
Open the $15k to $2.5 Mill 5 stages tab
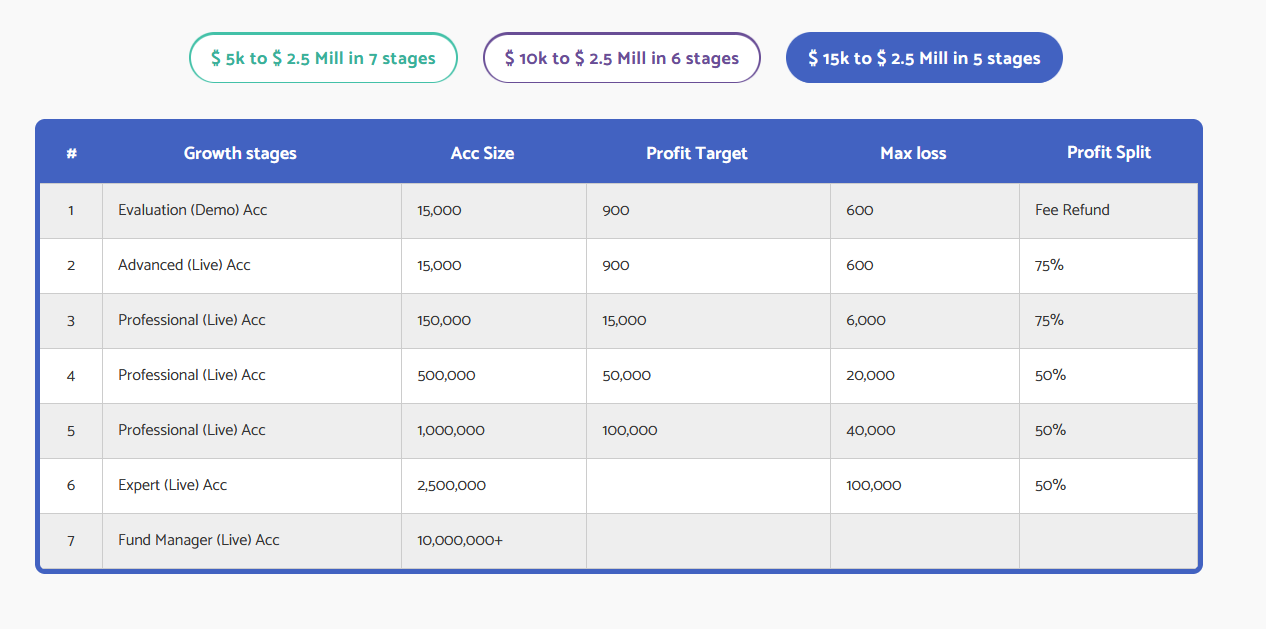pos(924,58)
